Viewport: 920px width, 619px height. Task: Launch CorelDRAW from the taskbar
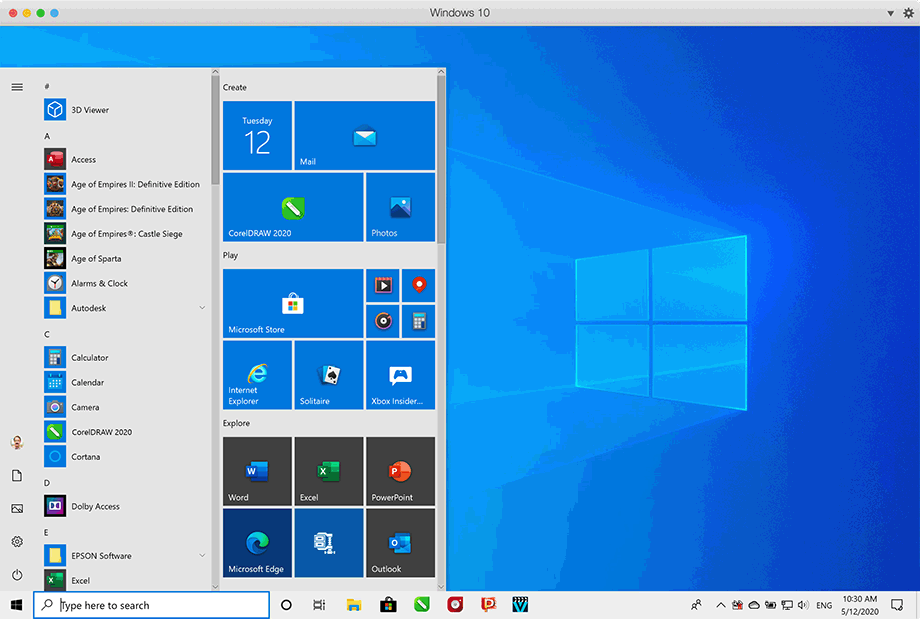[x=421, y=604]
